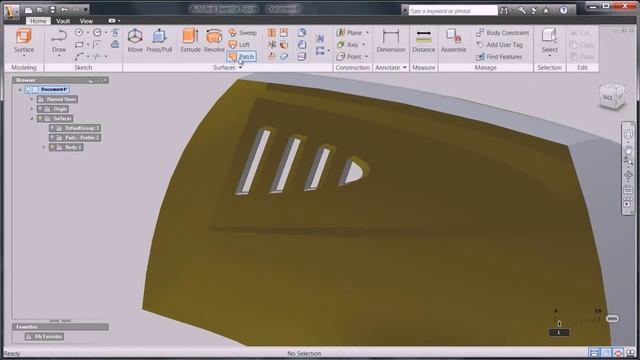Switch to the View ribbon tab
This screenshot has height=360, width=640.
point(86,21)
